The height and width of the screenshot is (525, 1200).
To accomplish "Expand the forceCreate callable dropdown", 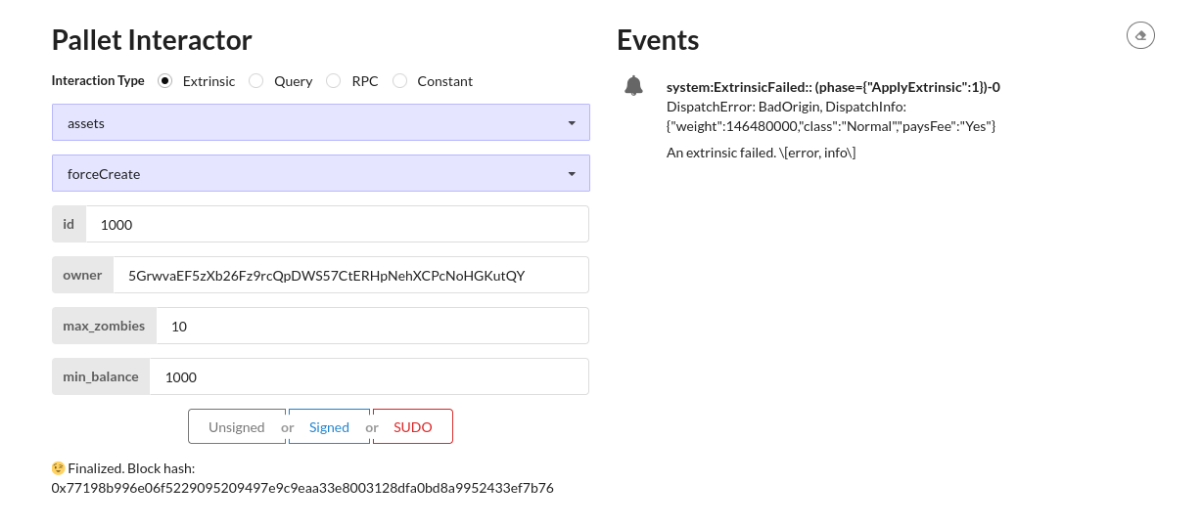I will [321, 173].
